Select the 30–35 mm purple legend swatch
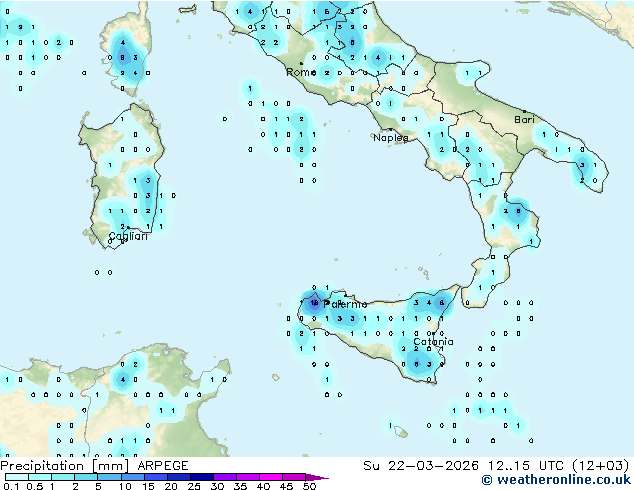The image size is (634, 490). coord(225,477)
